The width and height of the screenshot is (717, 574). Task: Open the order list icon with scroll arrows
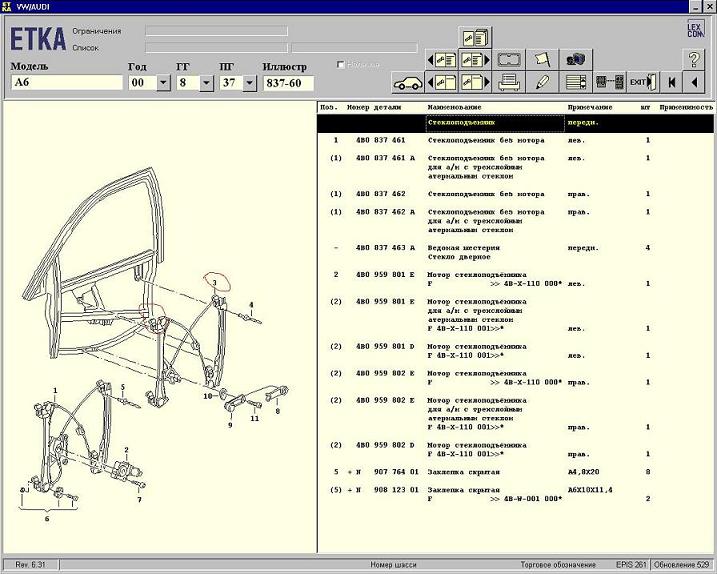point(575,82)
